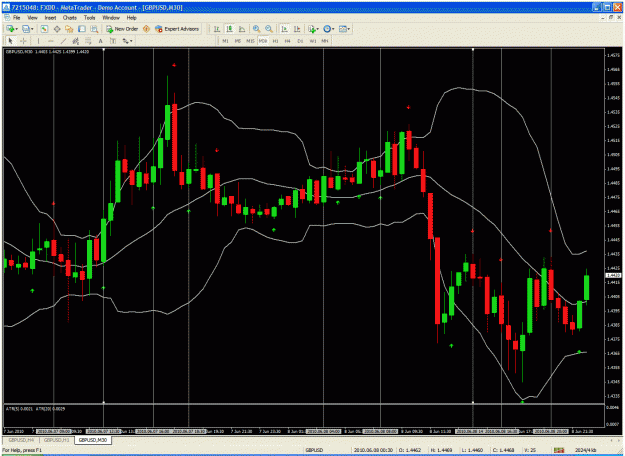Click the ATR(5) indicator label
This screenshot has width=625, height=456.
19,409
